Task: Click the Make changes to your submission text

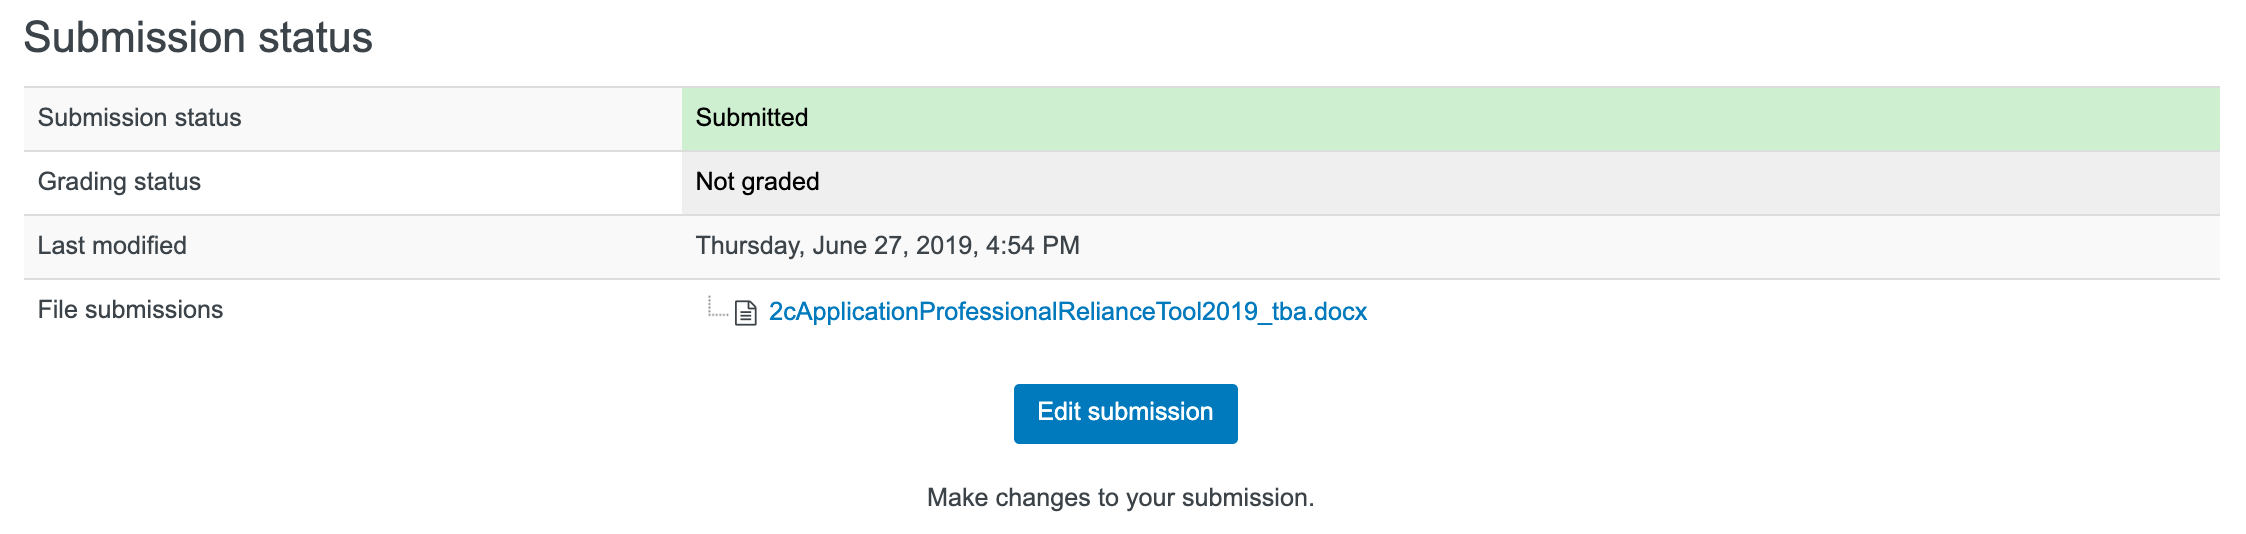Action: click(1120, 498)
